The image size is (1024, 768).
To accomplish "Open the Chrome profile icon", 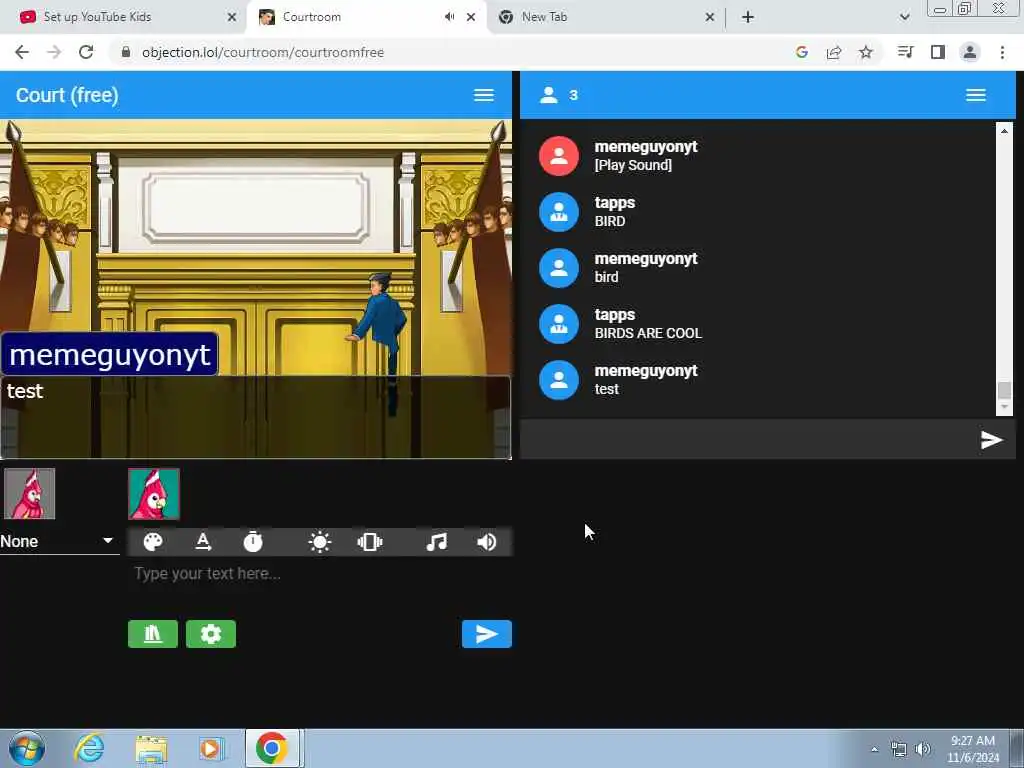I will tap(970, 52).
